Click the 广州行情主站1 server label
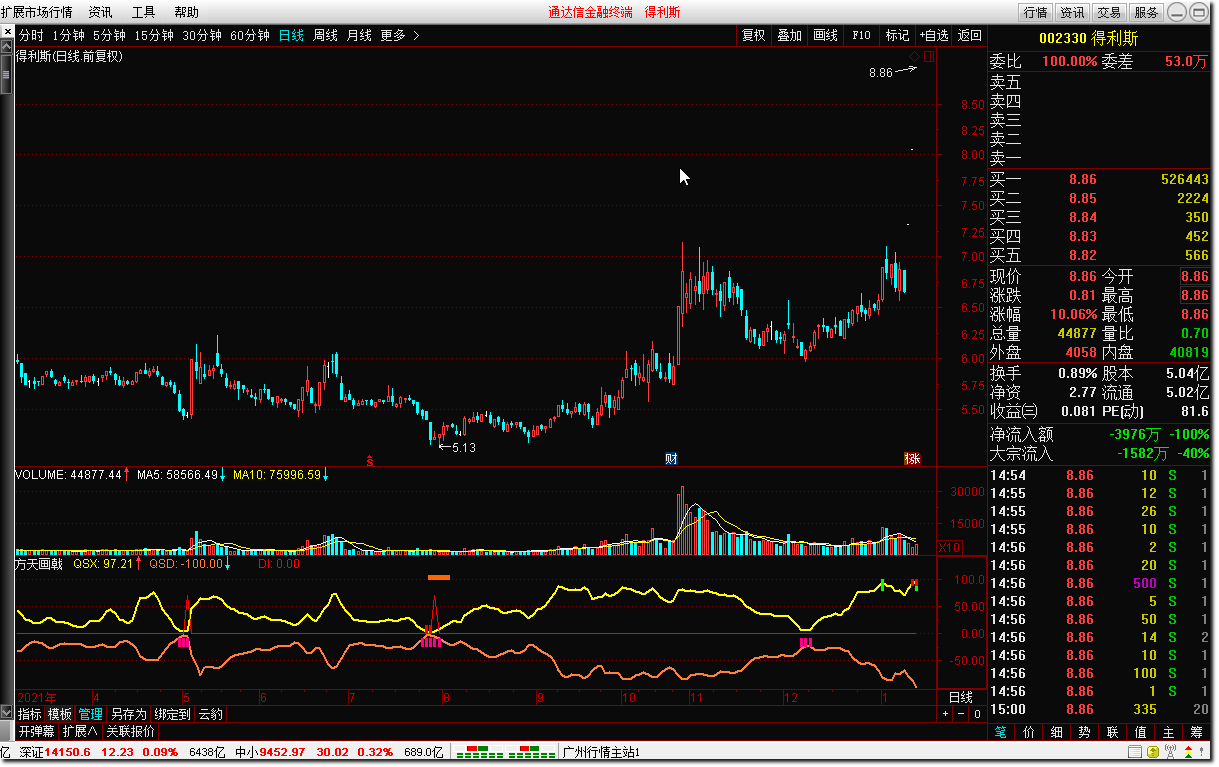The width and height of the screenshot is (1219, 767). 601,752
